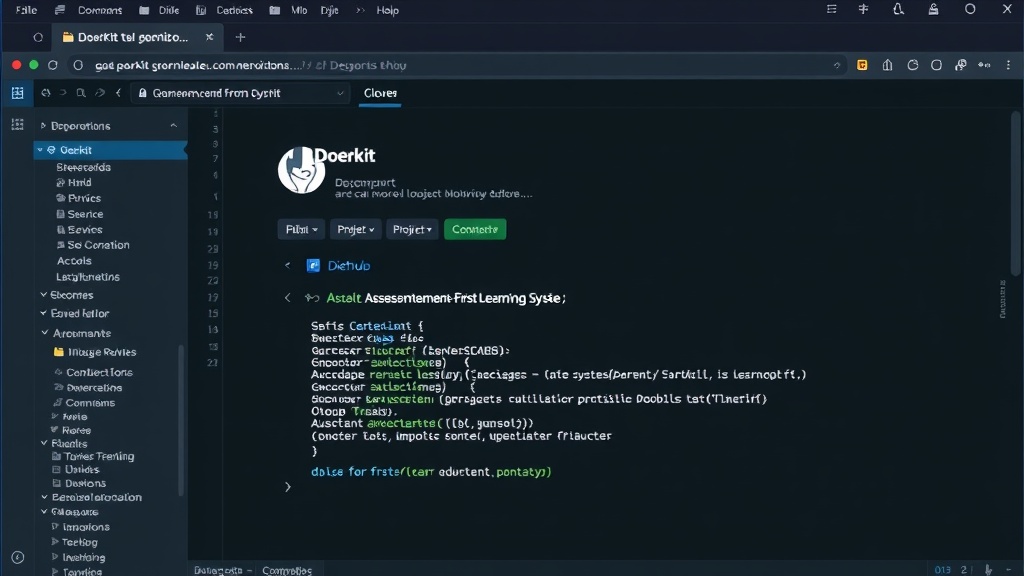1024x576 pixels.
Task: Click the lock icon in title bar
Action: pyautogui.click(x=933, y=9)
